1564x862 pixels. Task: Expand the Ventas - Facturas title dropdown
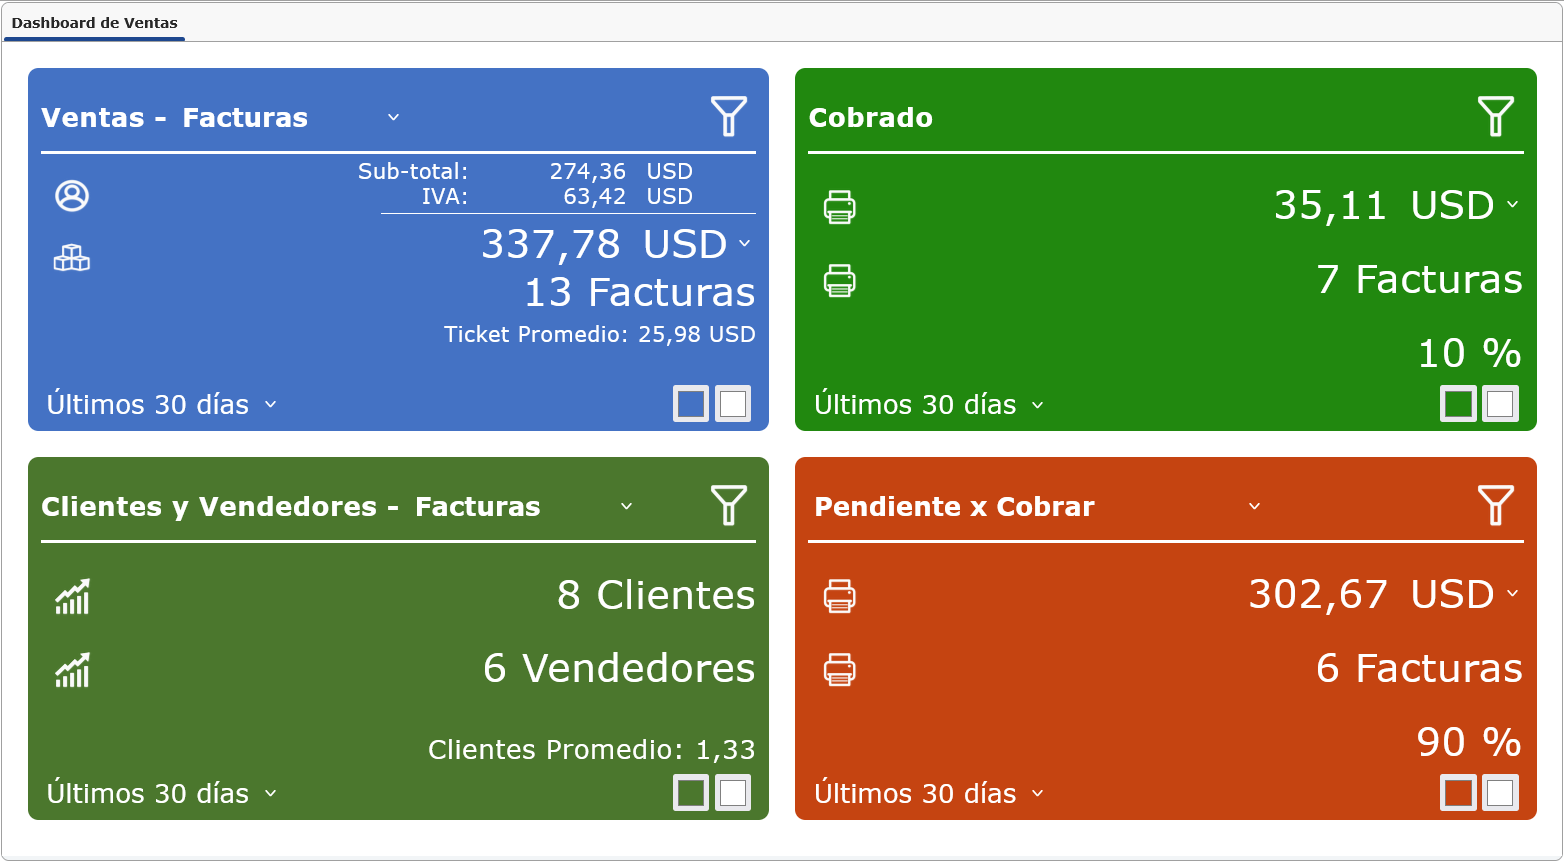point(392,117)
